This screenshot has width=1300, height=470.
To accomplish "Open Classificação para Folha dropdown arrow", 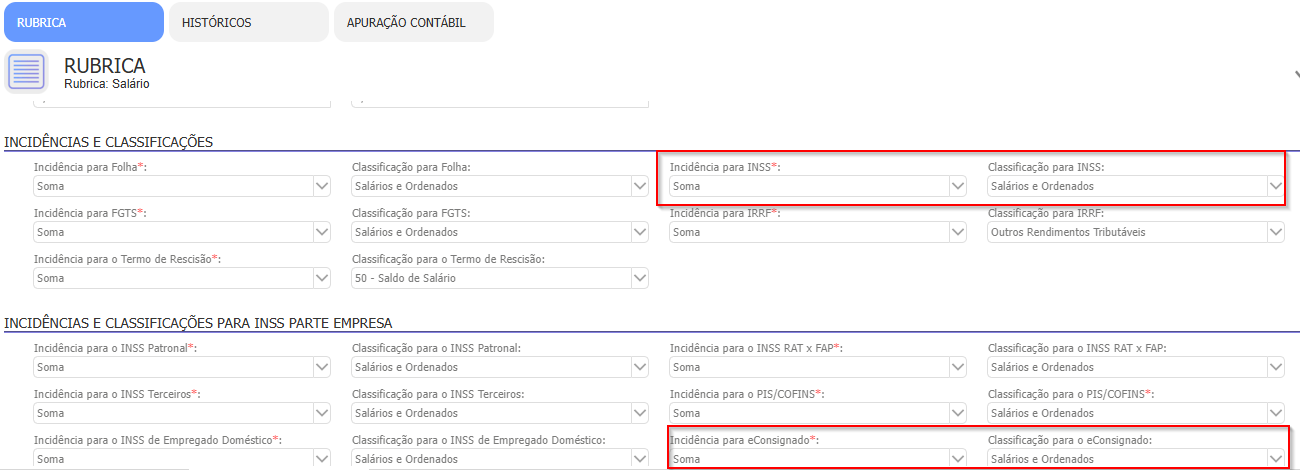I will 639,186.
